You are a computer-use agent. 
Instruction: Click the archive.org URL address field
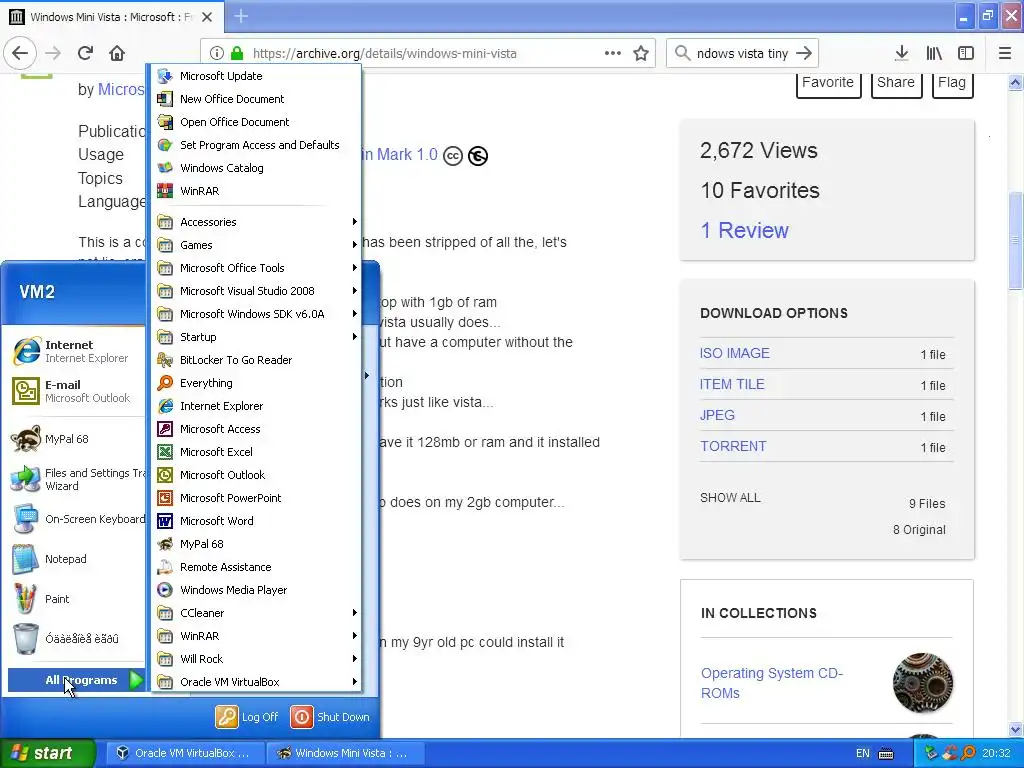[426, 54]
